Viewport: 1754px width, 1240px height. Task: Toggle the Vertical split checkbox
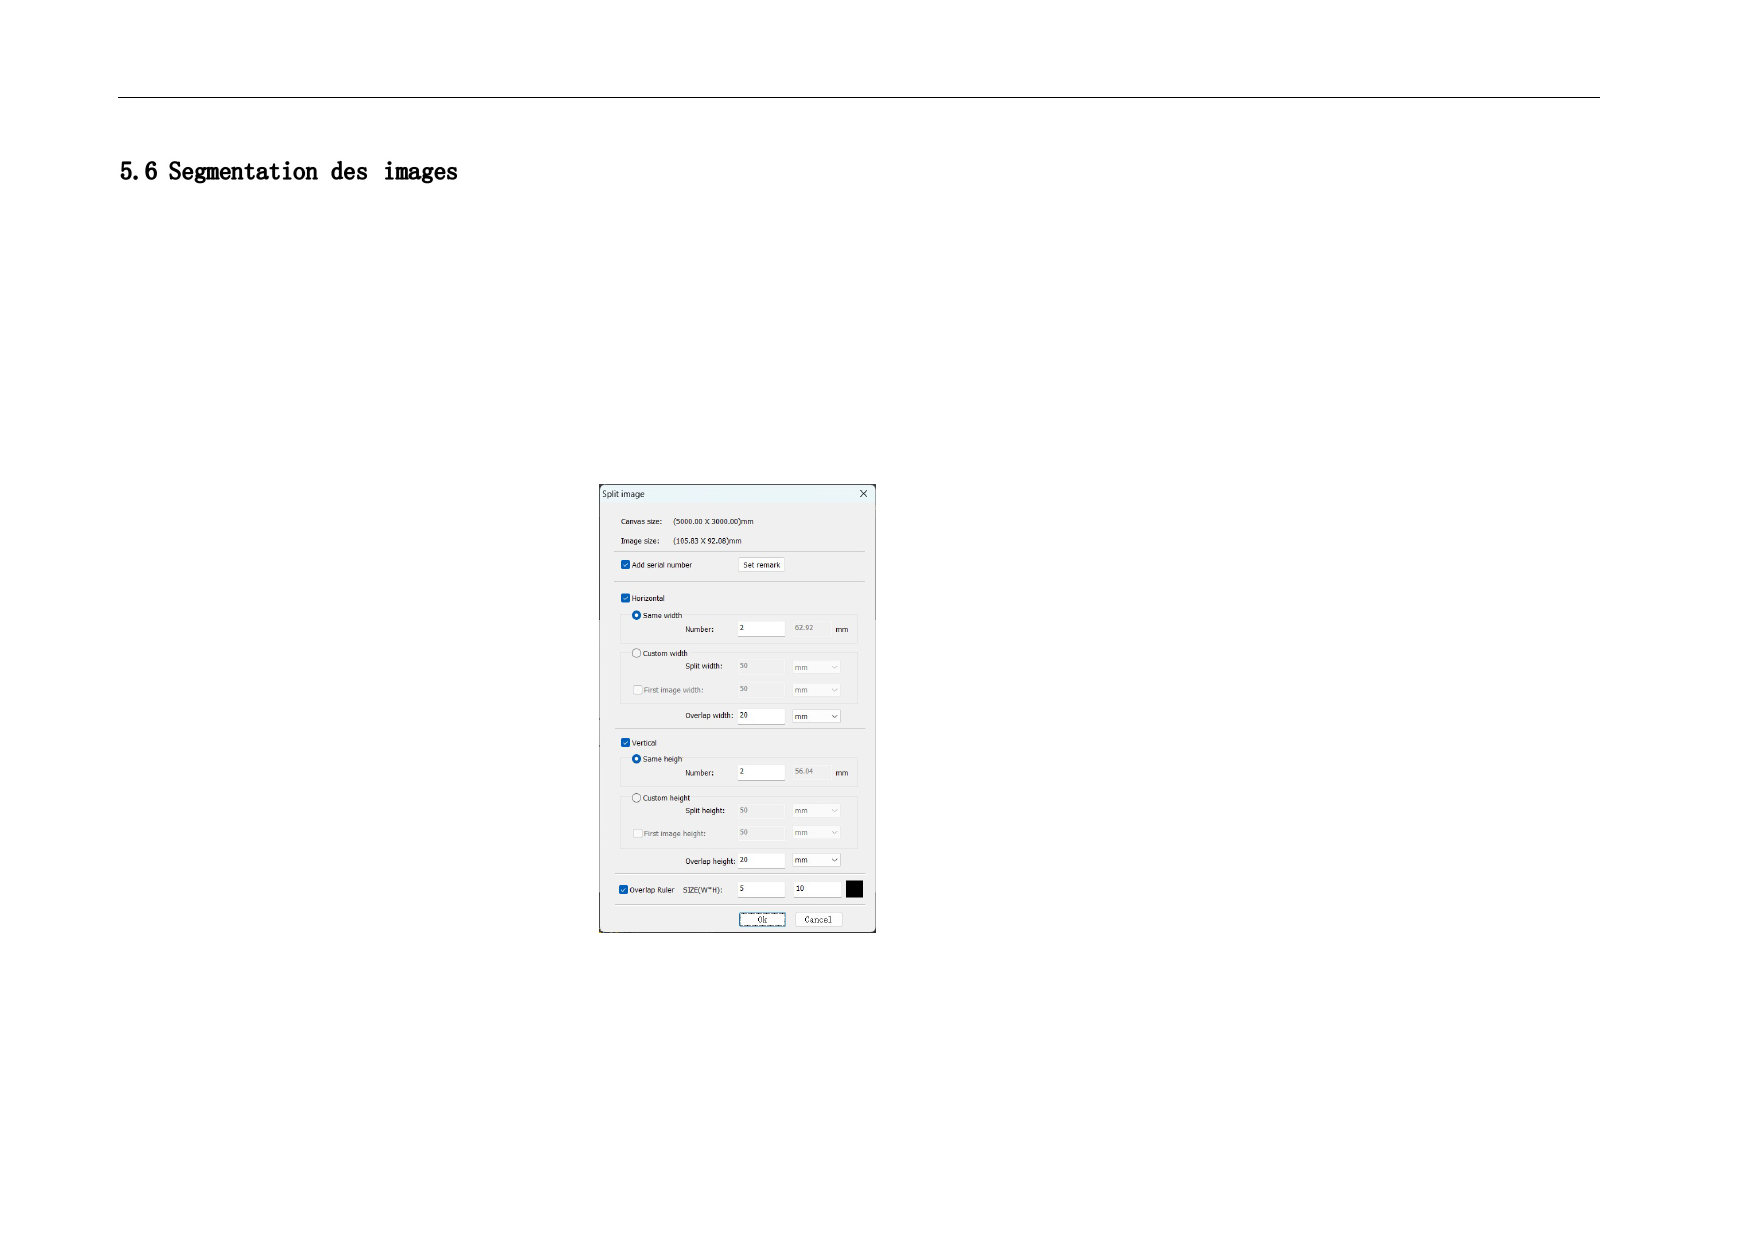click(x=626, y=743)
